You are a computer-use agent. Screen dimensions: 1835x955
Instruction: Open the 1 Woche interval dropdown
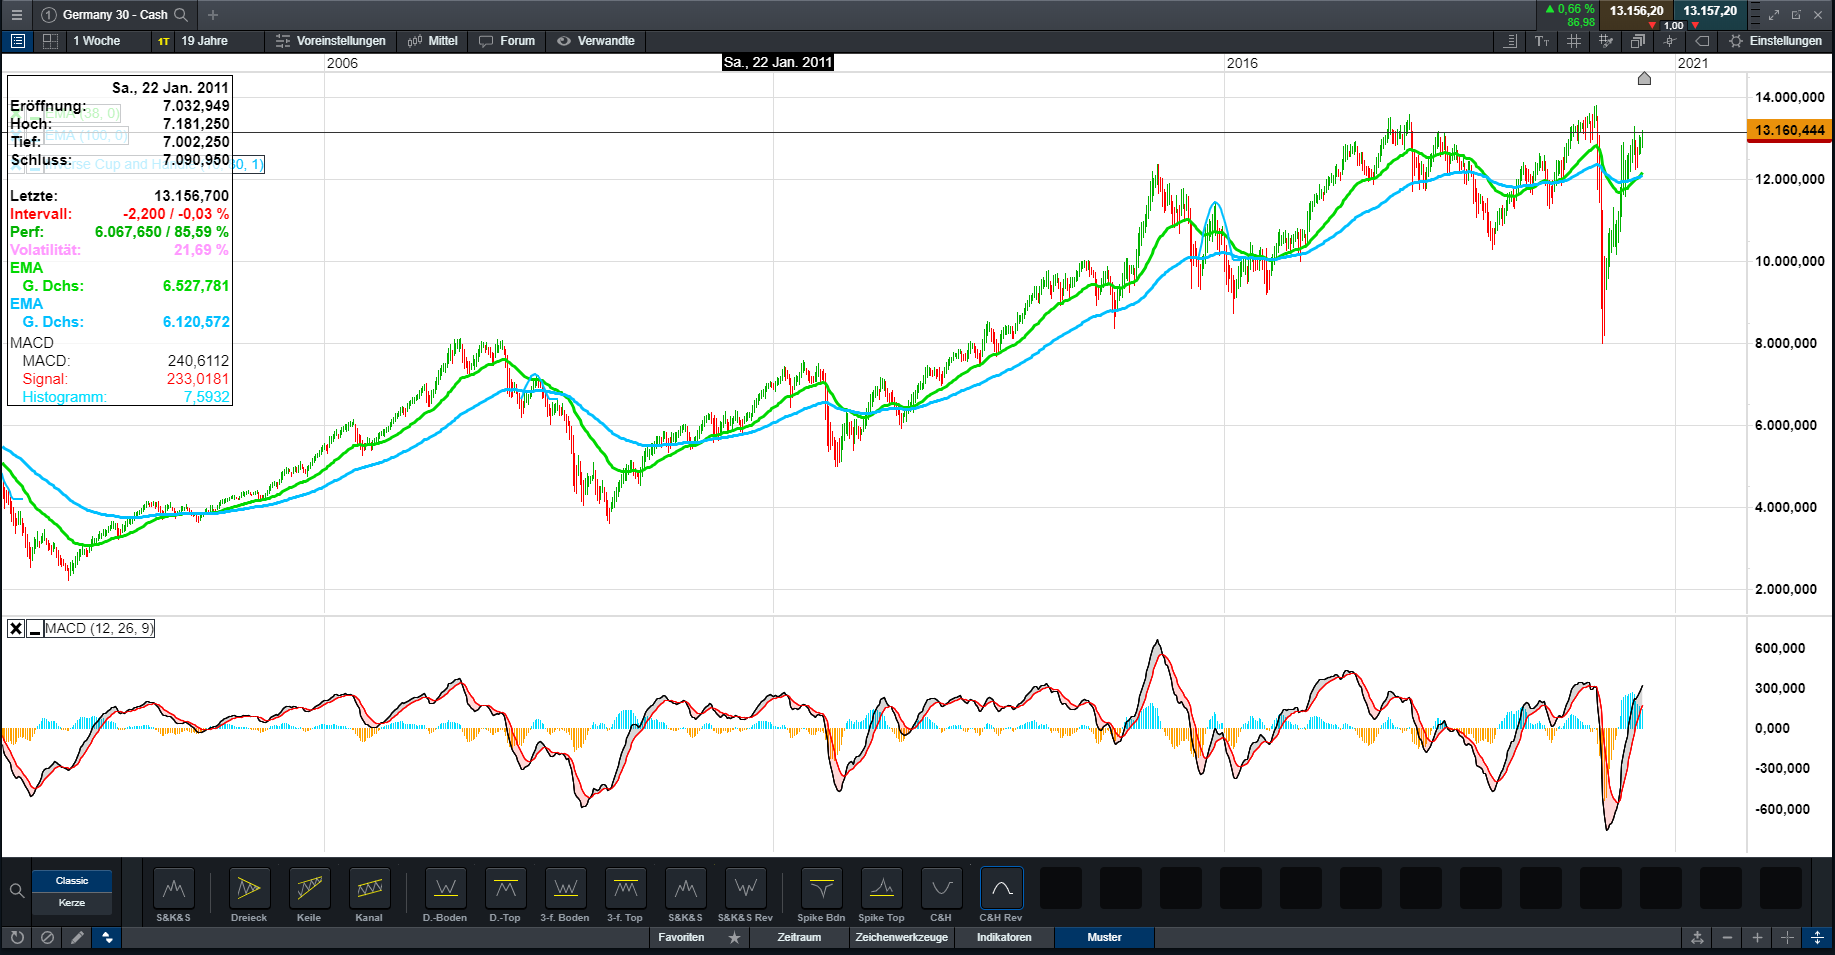pos(97,41)
